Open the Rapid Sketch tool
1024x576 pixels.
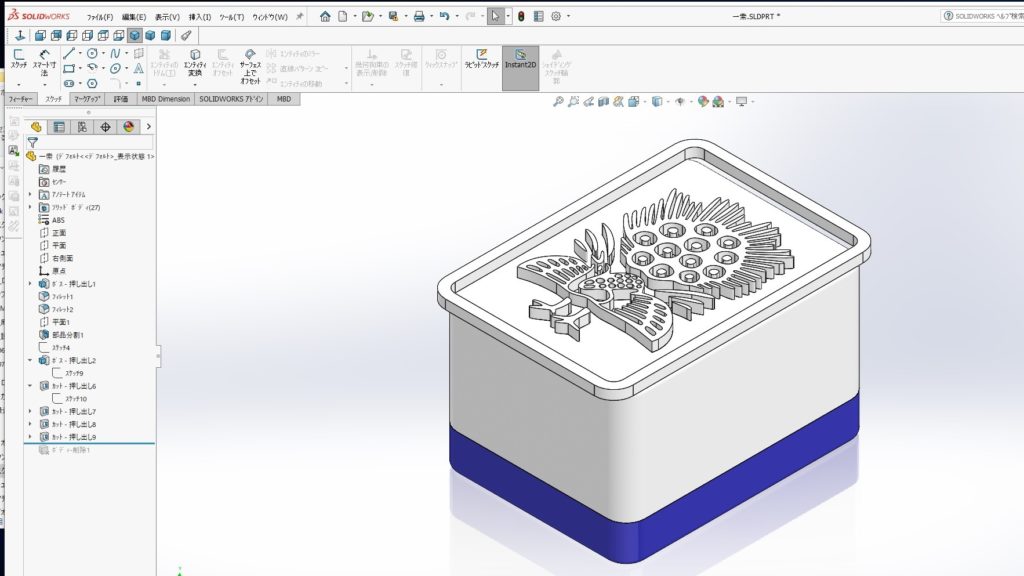tap(481, 59)
